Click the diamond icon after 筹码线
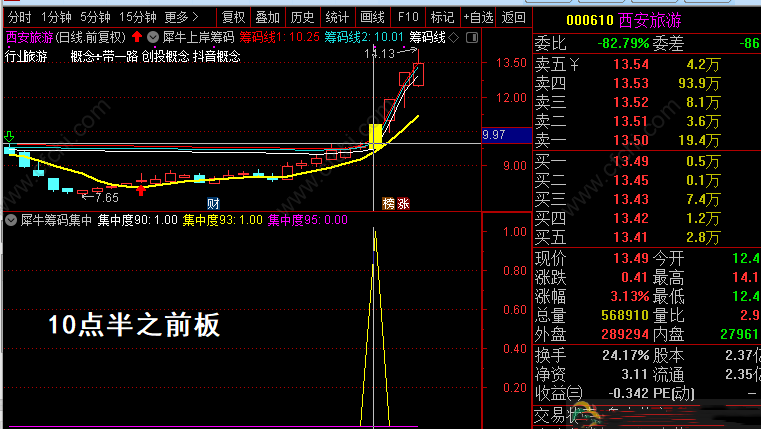 point(453,37)
